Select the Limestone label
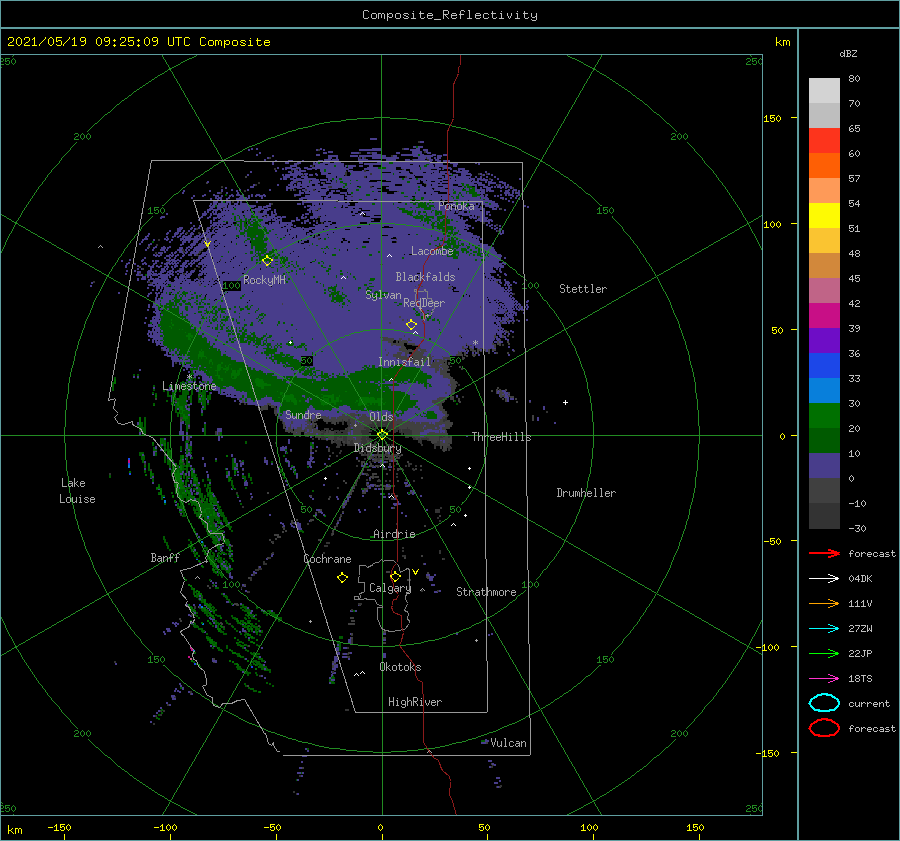The height and width of the screenshot is (841, 900). pos(189,386)
